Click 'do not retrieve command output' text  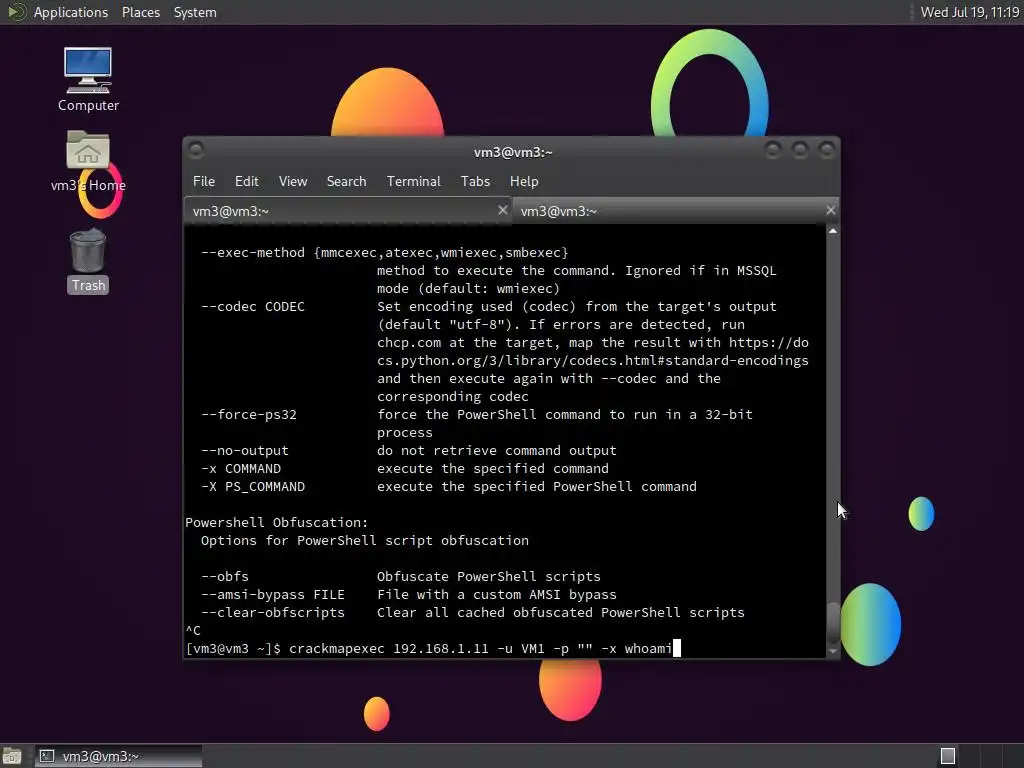pos(496,451)
